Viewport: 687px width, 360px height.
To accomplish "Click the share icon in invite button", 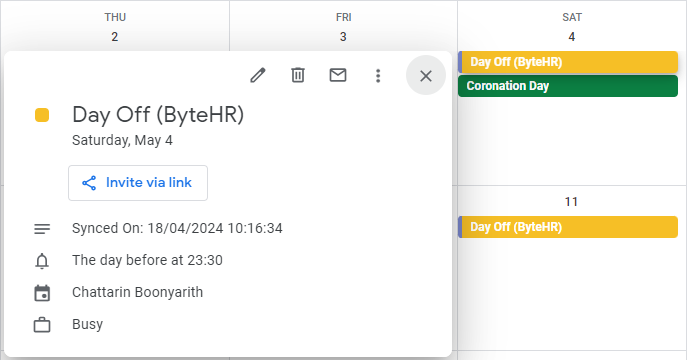I will (89, 183).
